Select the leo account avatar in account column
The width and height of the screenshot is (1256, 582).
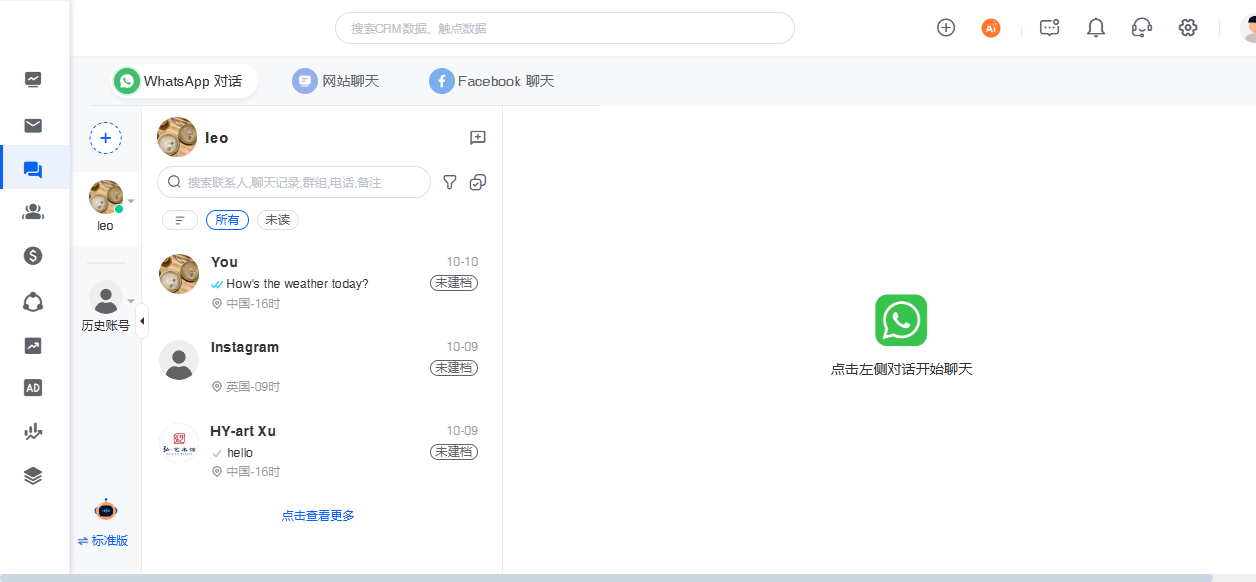[105, 197]
